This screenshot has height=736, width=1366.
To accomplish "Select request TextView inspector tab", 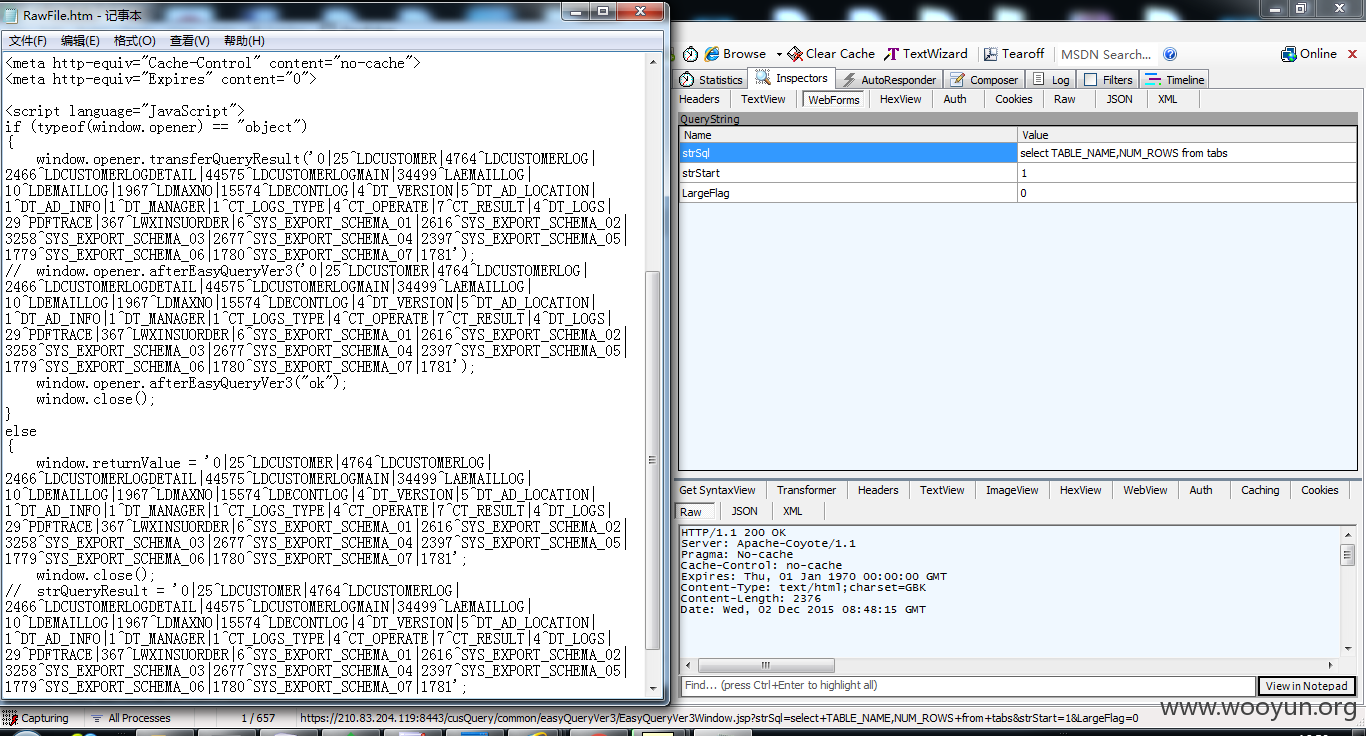I will coord(763,99).
